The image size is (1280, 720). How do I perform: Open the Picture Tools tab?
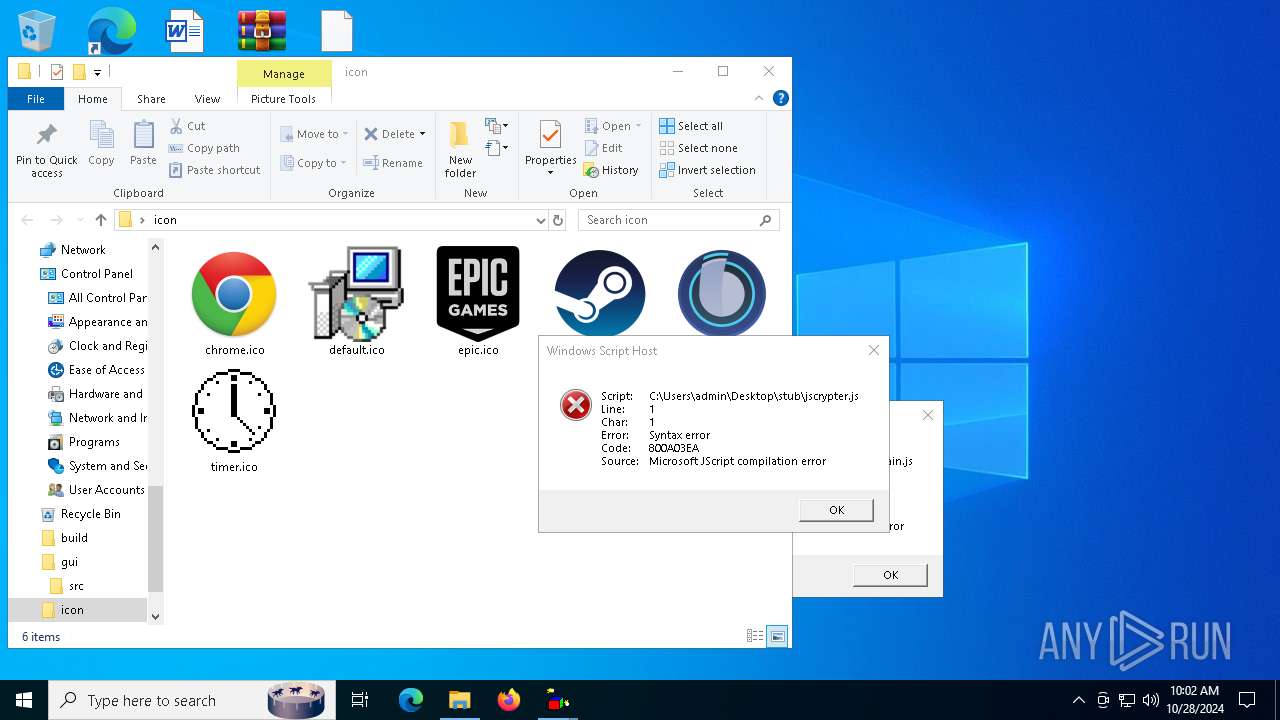283,99
